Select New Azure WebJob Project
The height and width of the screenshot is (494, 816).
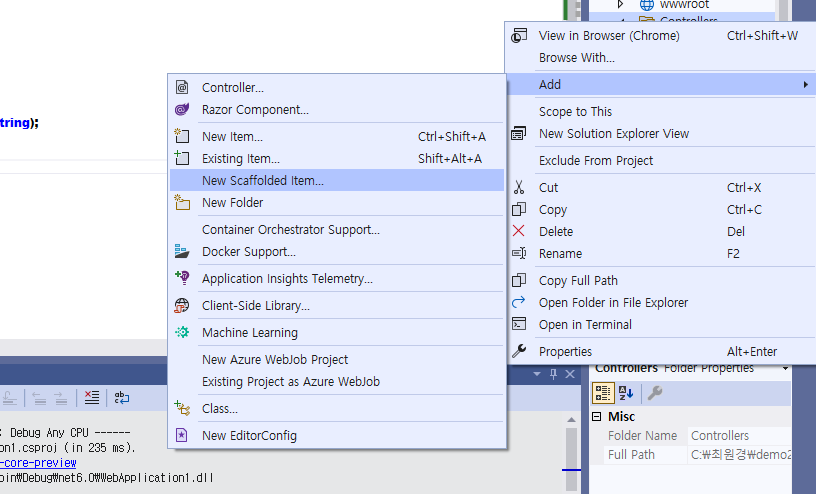click(x=337, y=360)
